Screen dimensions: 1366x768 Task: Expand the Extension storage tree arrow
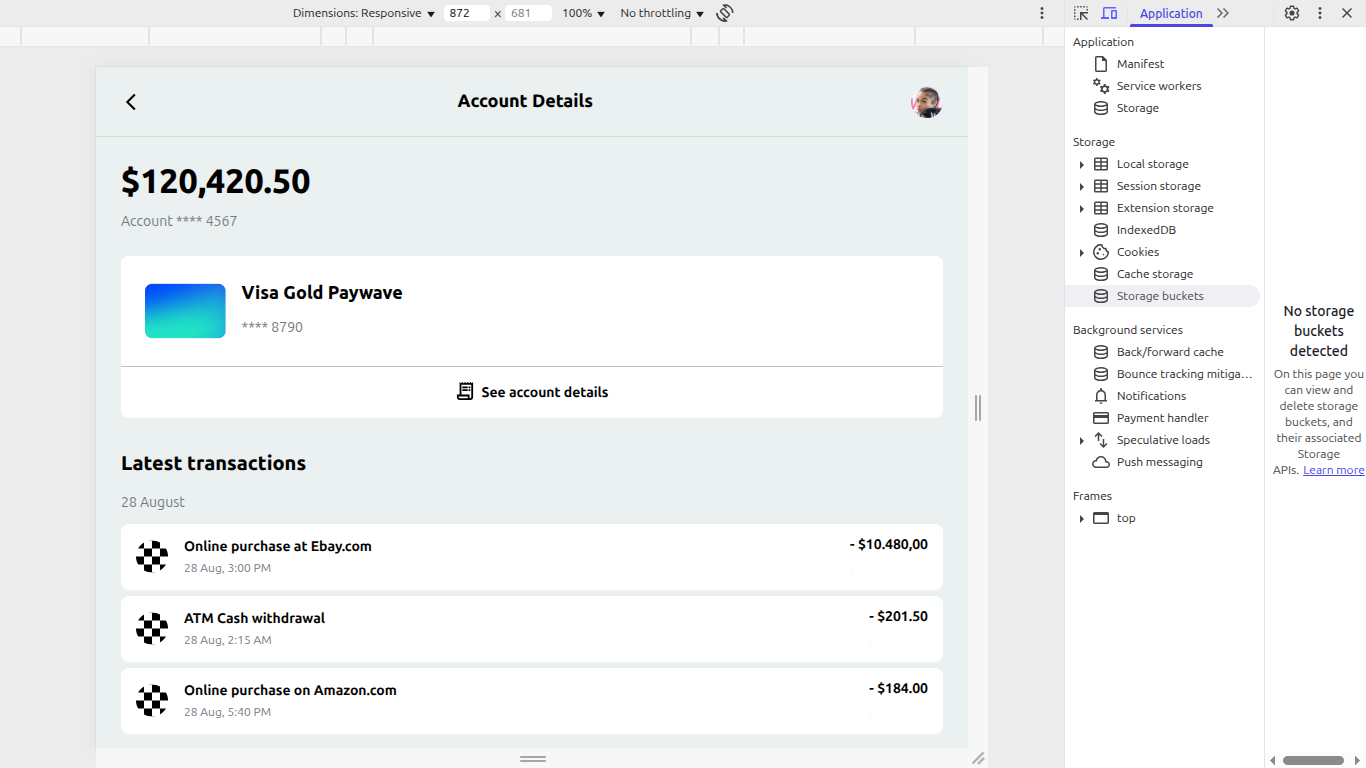tap(1081, 209)
